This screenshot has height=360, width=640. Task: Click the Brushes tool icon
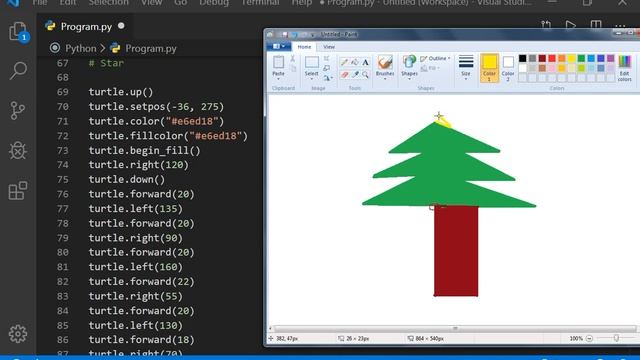click(384, 62)
